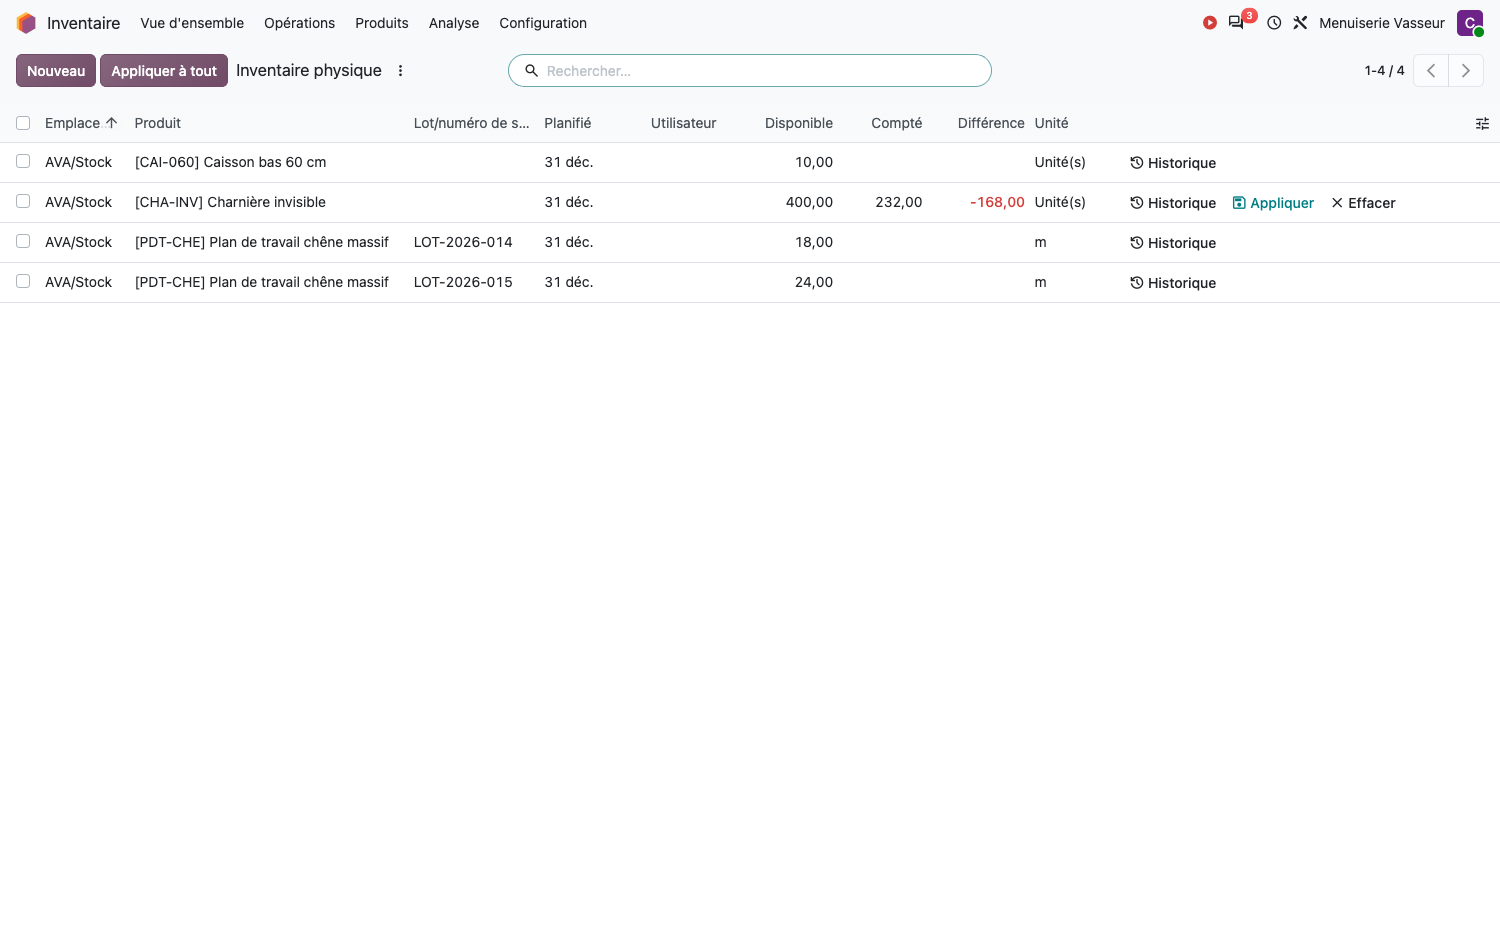Open Historique for Caisson bas 60 cm
Viewport: 1500px width, 950px height.
click(1173, 163)
